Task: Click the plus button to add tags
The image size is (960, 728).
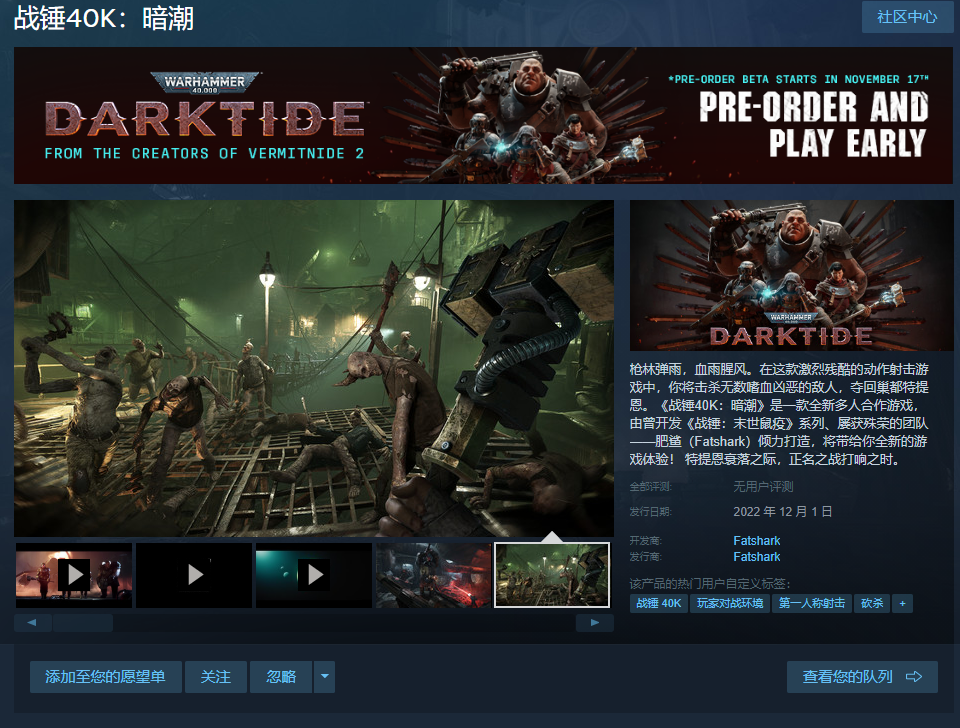Action: point(902,603)
